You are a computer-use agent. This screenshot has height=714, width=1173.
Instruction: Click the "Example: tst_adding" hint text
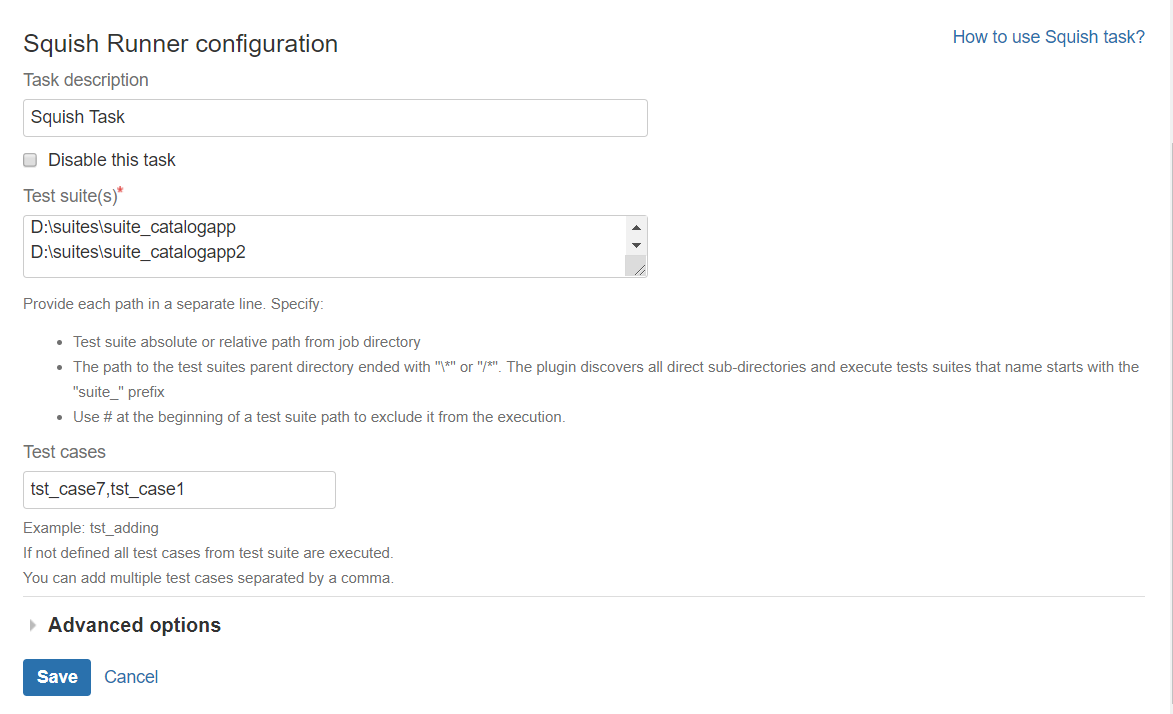click(91, 528)
